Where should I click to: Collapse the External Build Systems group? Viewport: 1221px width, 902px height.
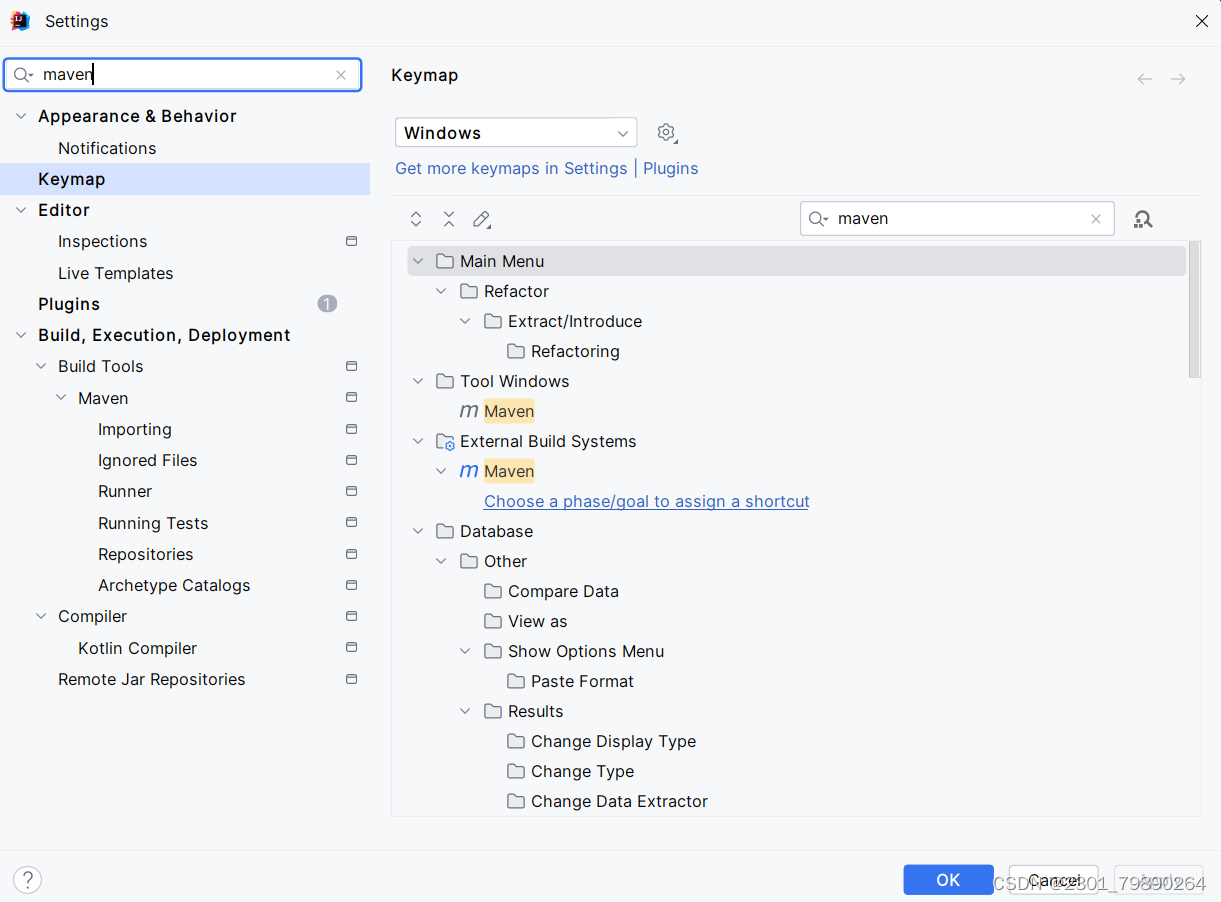pos(418,441)
